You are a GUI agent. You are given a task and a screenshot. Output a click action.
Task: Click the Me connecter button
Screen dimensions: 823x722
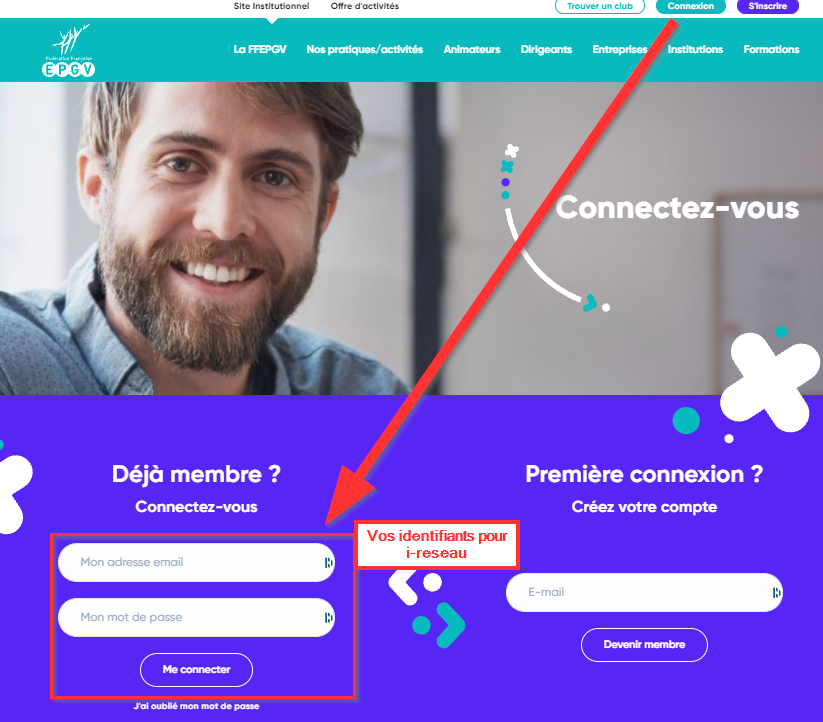click(196, 670)
